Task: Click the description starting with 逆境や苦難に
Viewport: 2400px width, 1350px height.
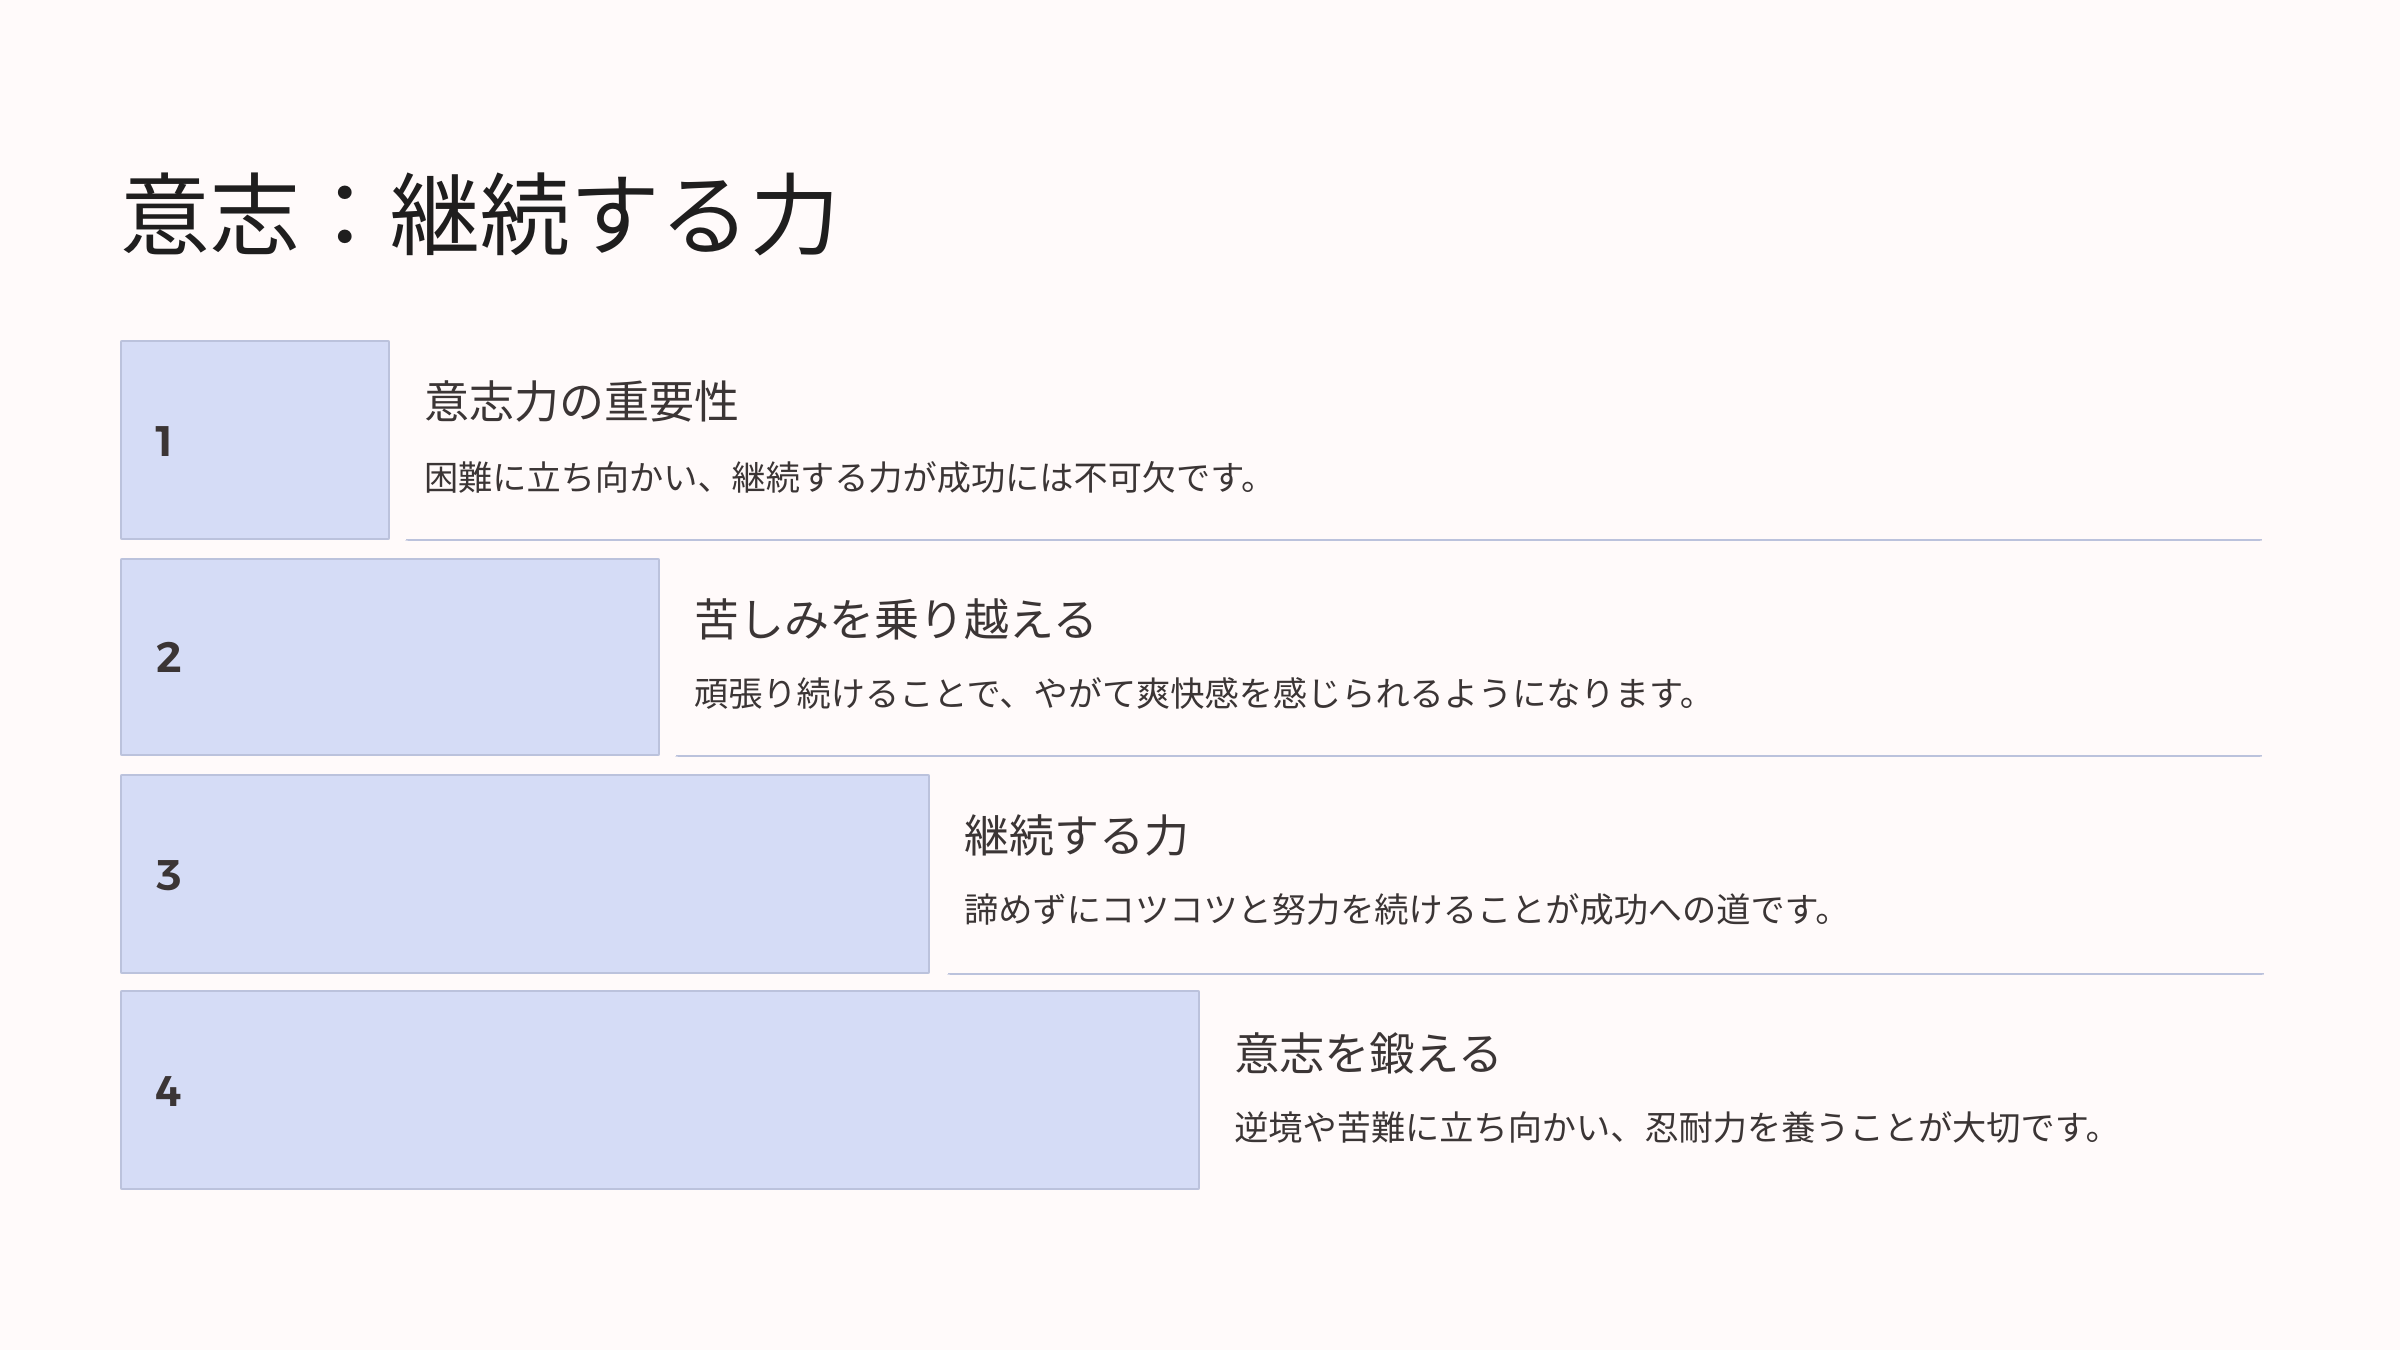Action: click(x=1669, y=1128)
